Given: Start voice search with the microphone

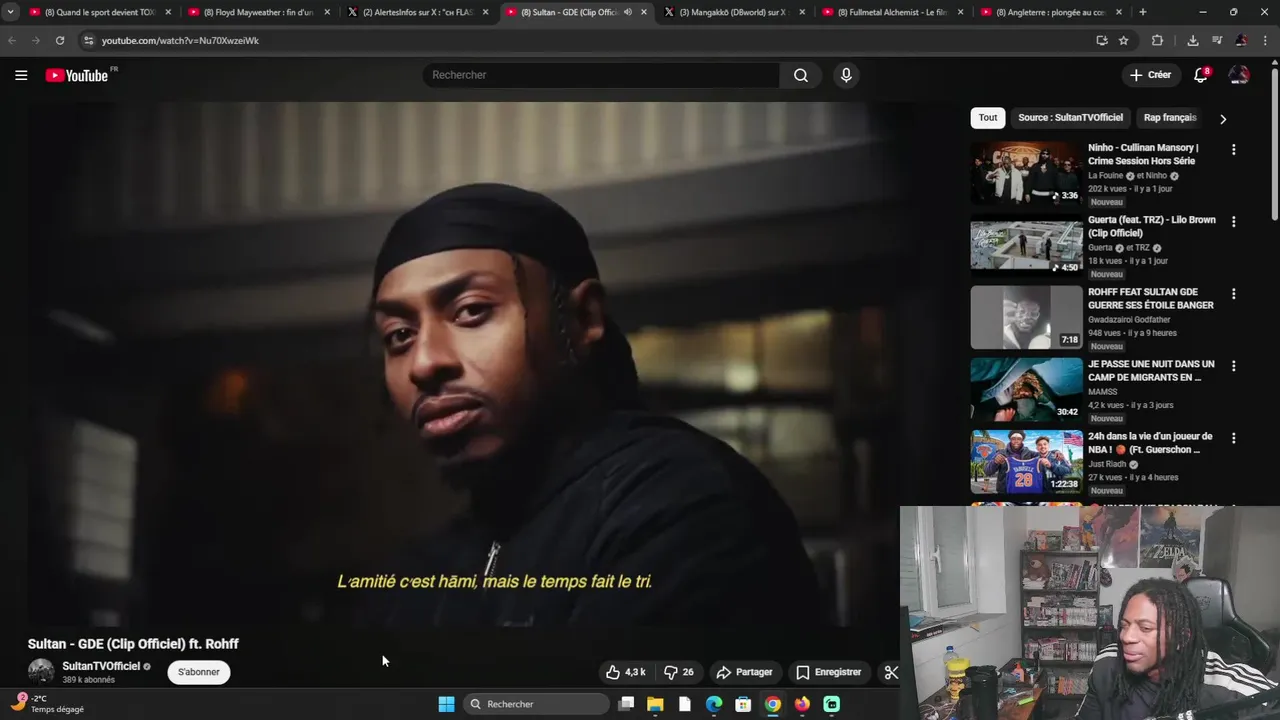Looking at the screenshot, I should tap(846, 75).
